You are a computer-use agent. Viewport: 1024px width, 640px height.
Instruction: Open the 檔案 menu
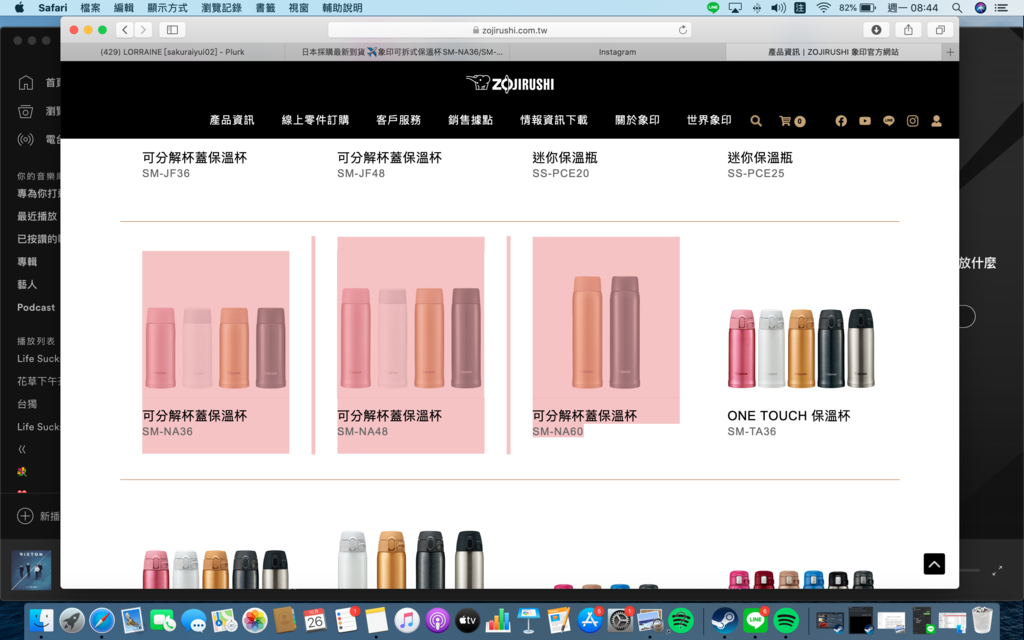(x=90, y=8)
